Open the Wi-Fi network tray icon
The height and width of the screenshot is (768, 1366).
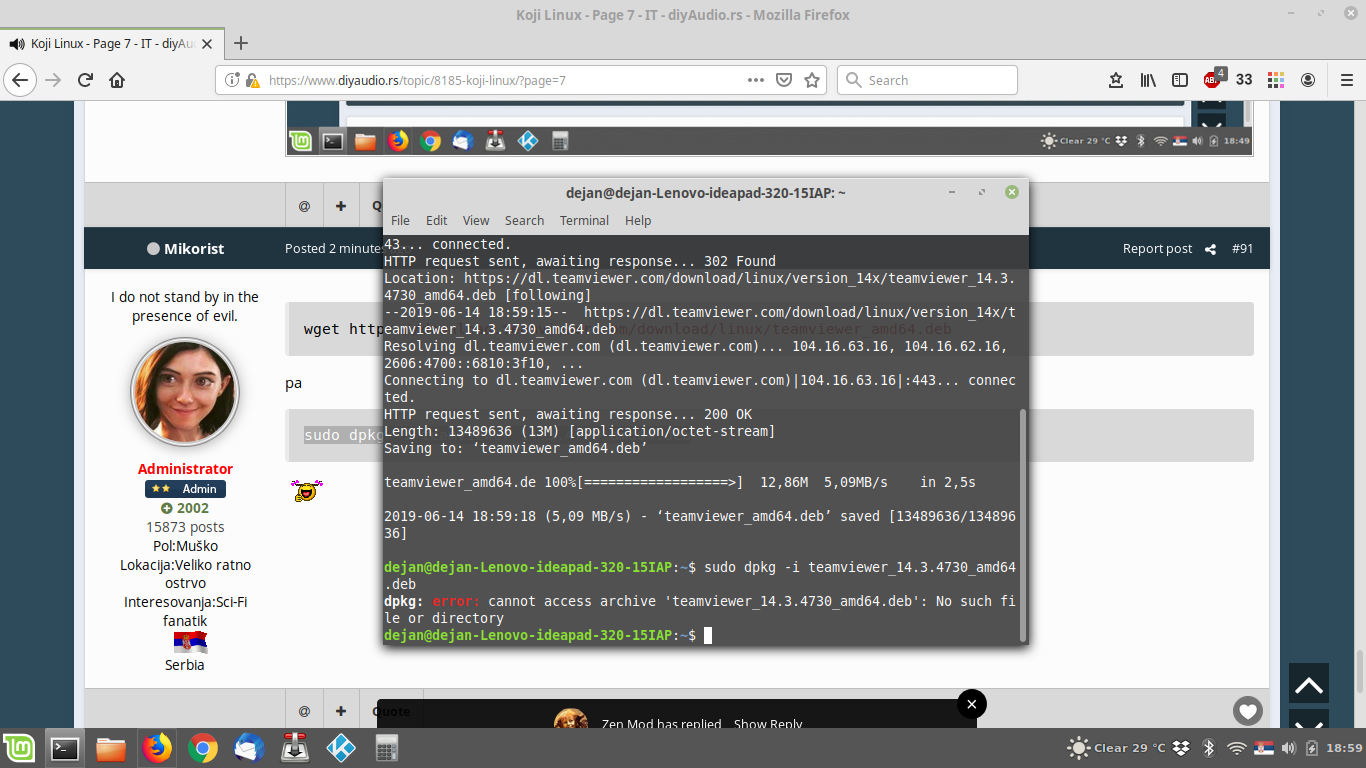1237,748
